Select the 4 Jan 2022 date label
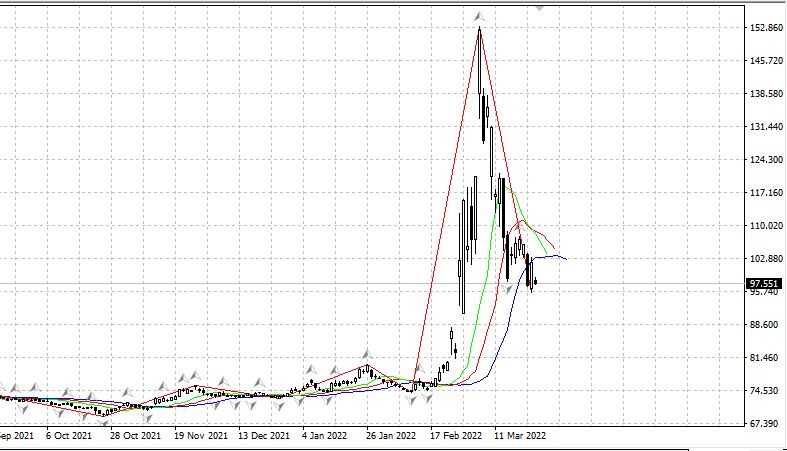The image size is (787, 451). (x=324, y=435)
